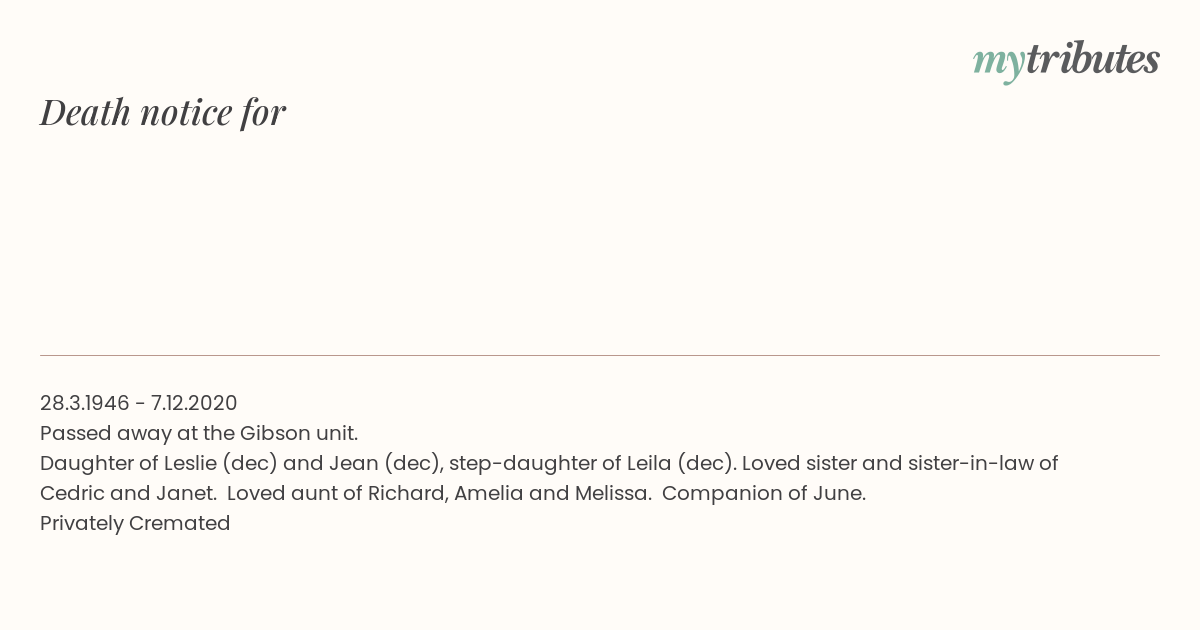This screenshot has width=1200, height=630.
Task: Click the names "Cedric and Janet"
Action: pyautogui.click(x=127, y=493)
